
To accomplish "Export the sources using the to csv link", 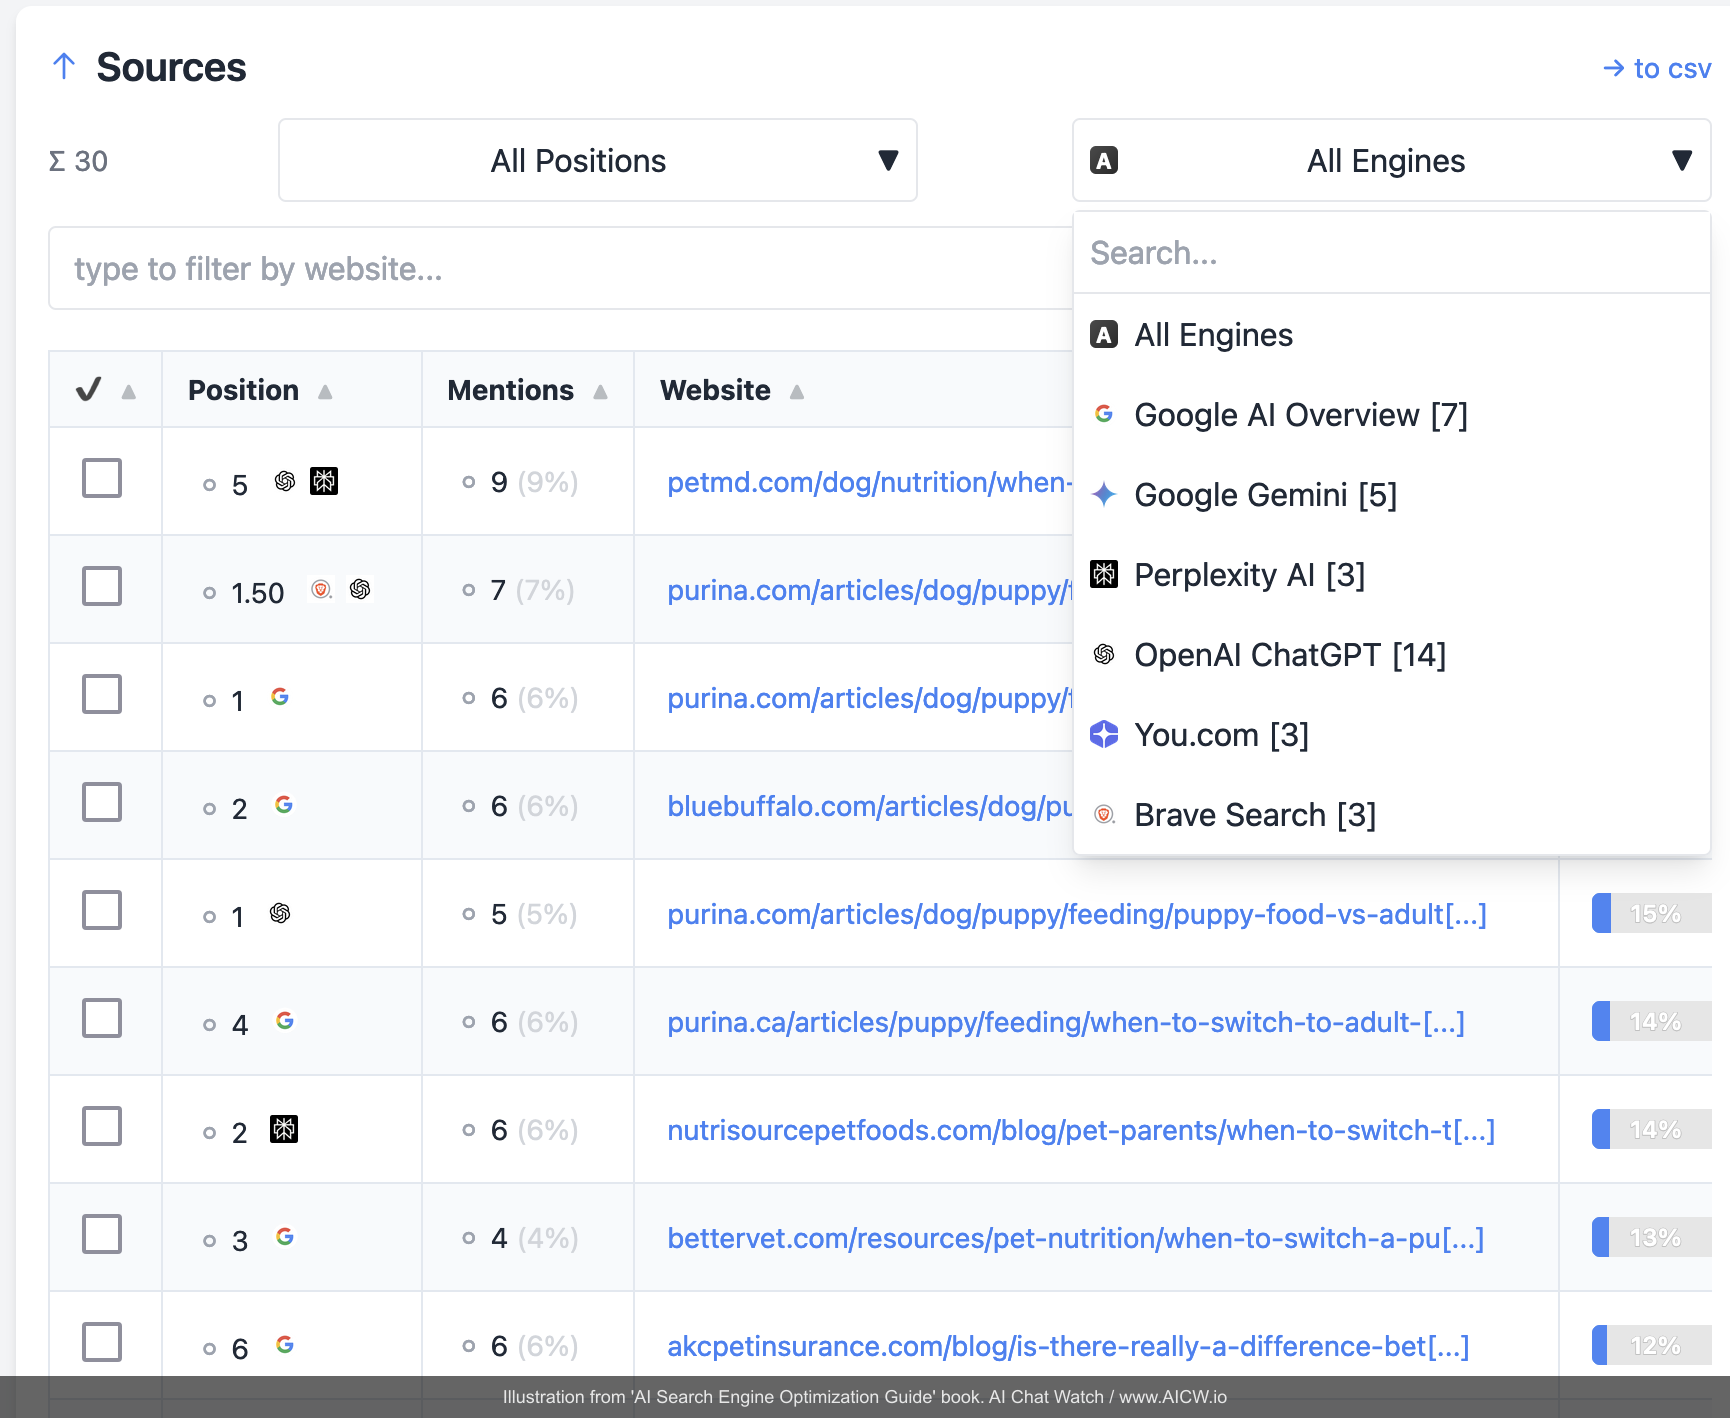I will pos(1657,69).
